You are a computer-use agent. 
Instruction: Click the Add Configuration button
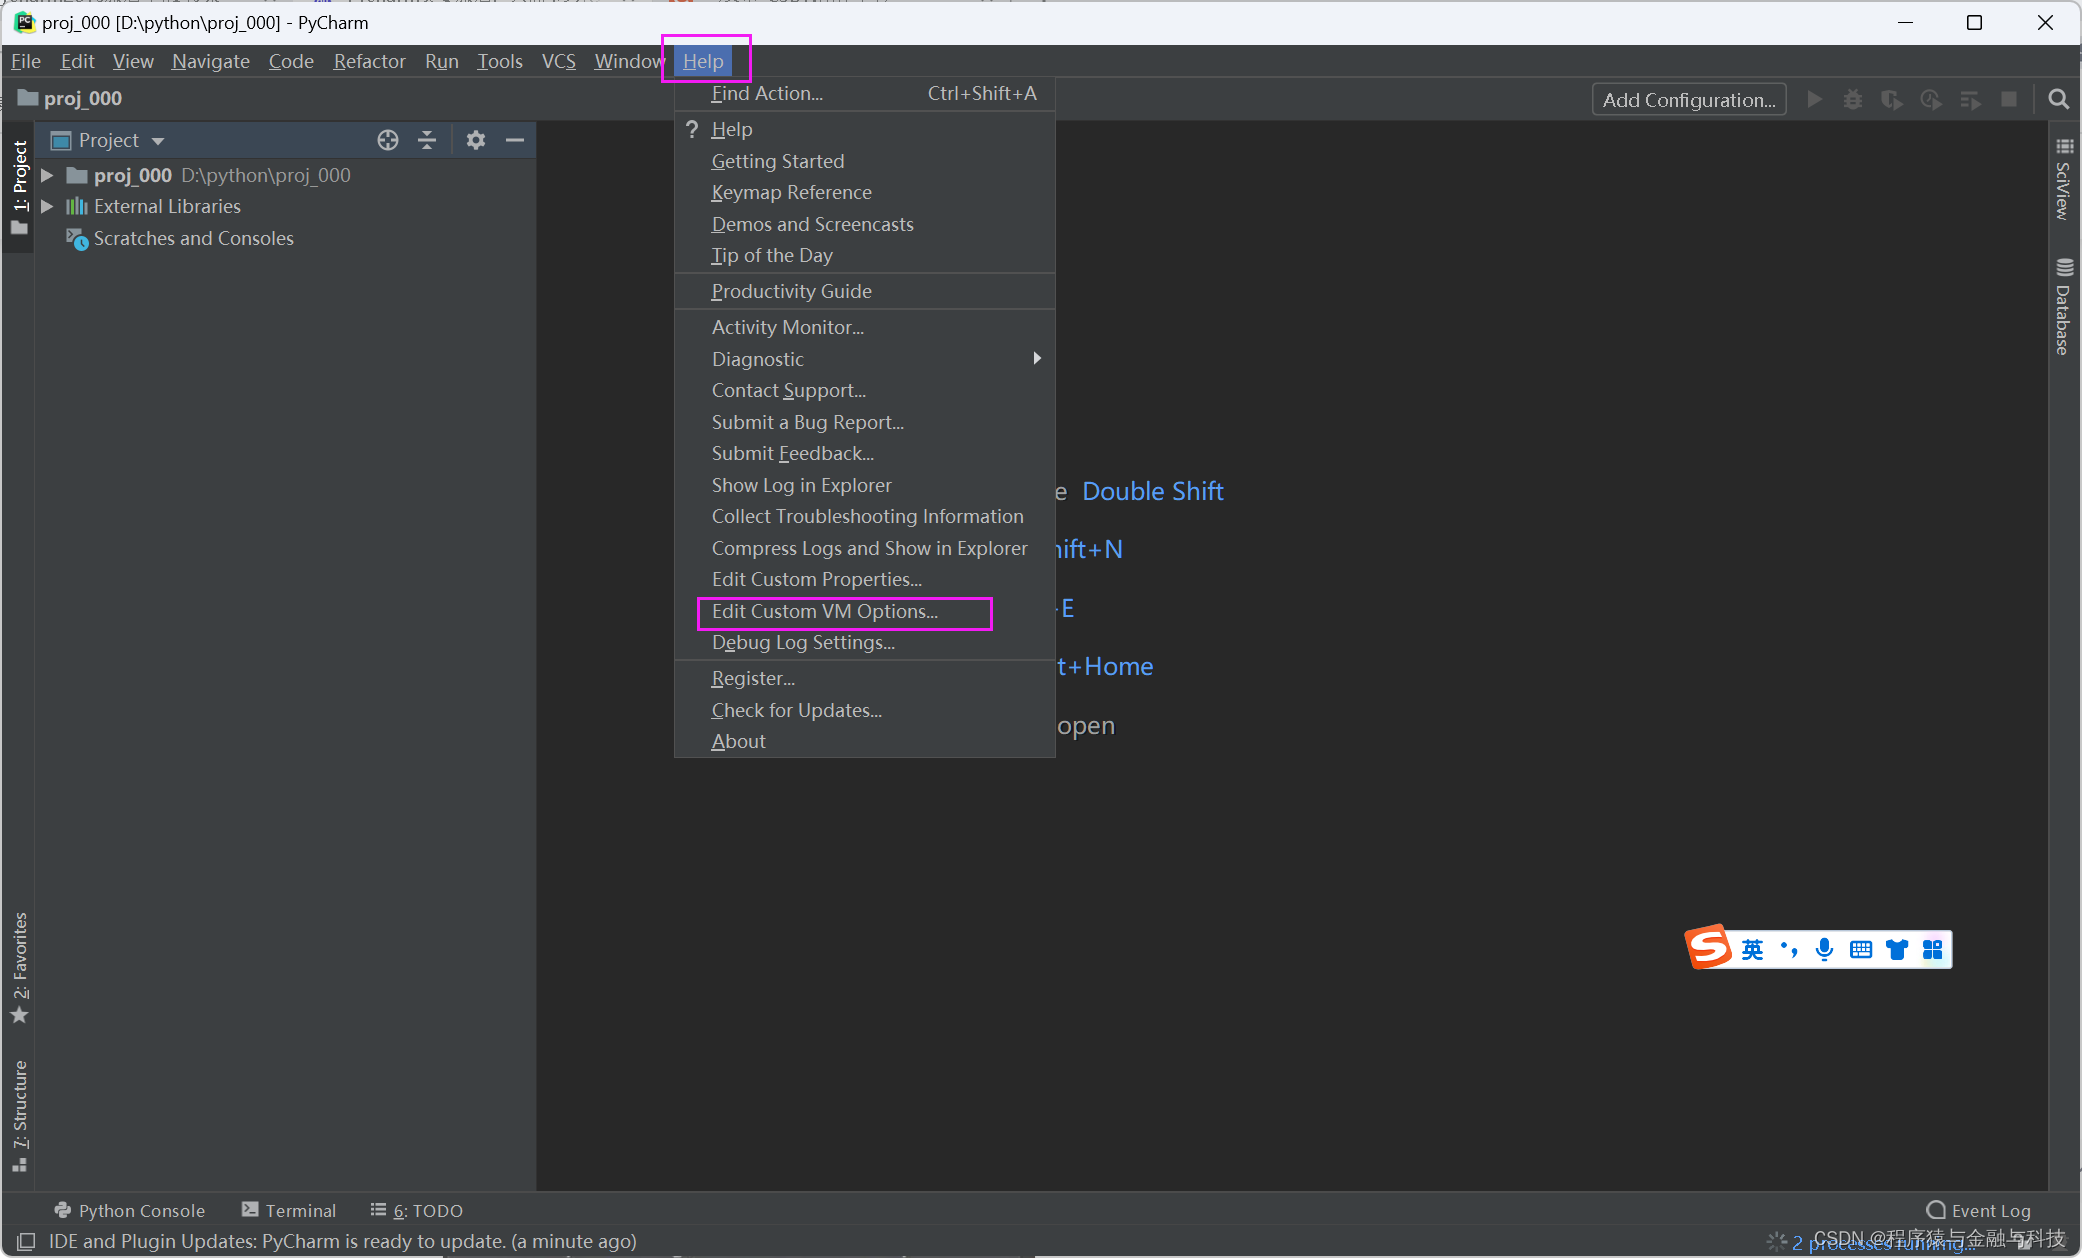pyautogui.click(x=1688, y=99)
